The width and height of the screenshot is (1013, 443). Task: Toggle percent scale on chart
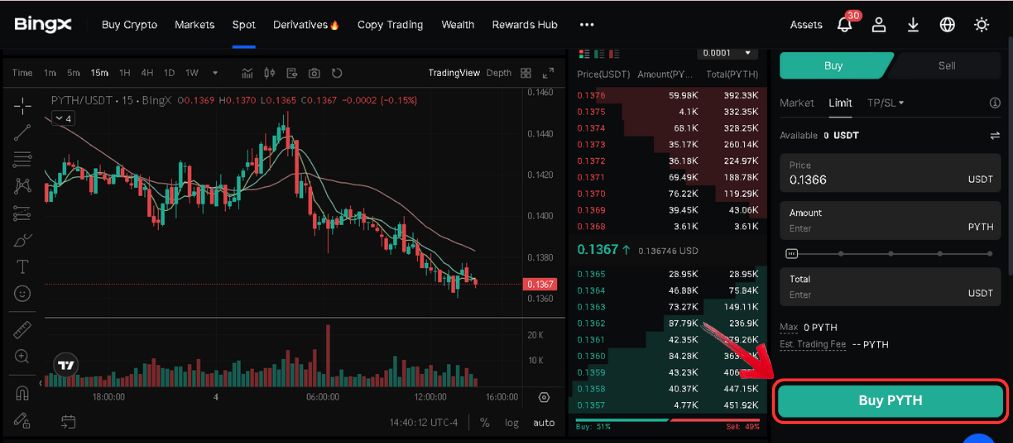pyautogui.click(x=485, y=422)
